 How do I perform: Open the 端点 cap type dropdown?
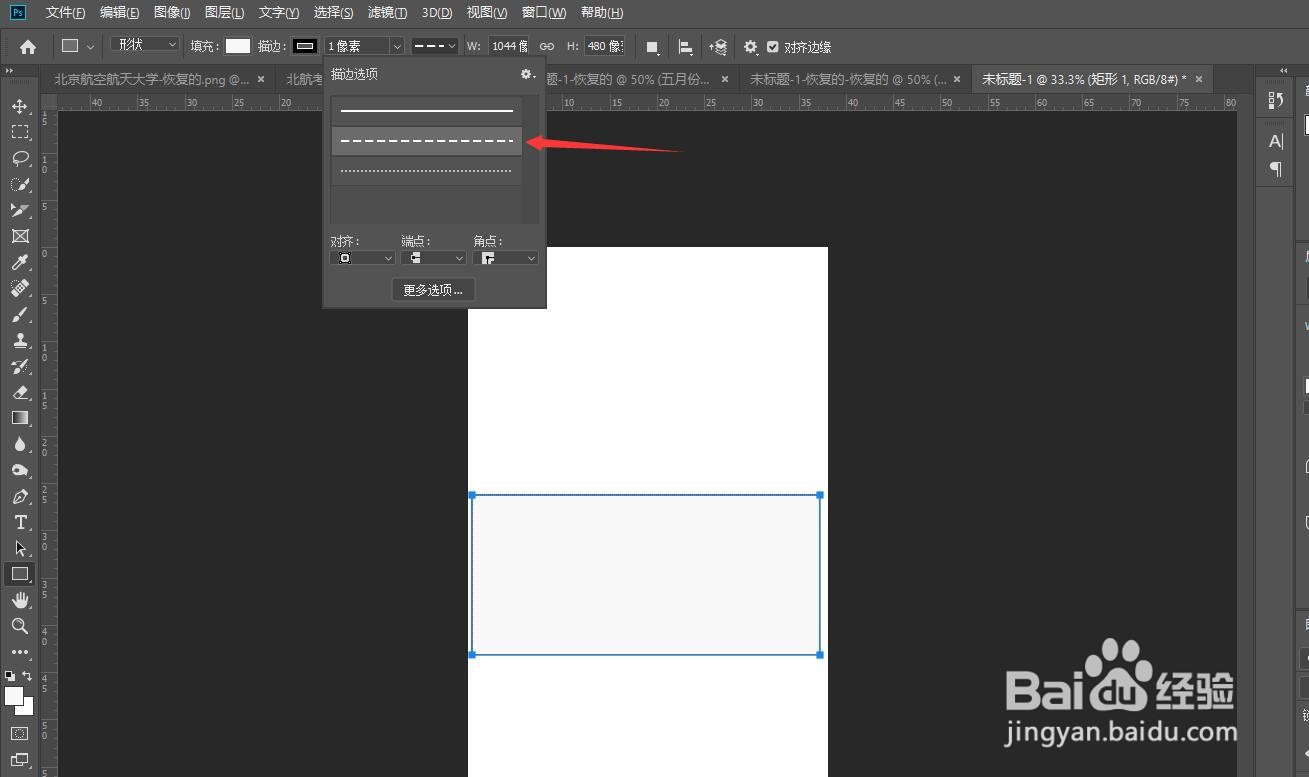point(433,258)
